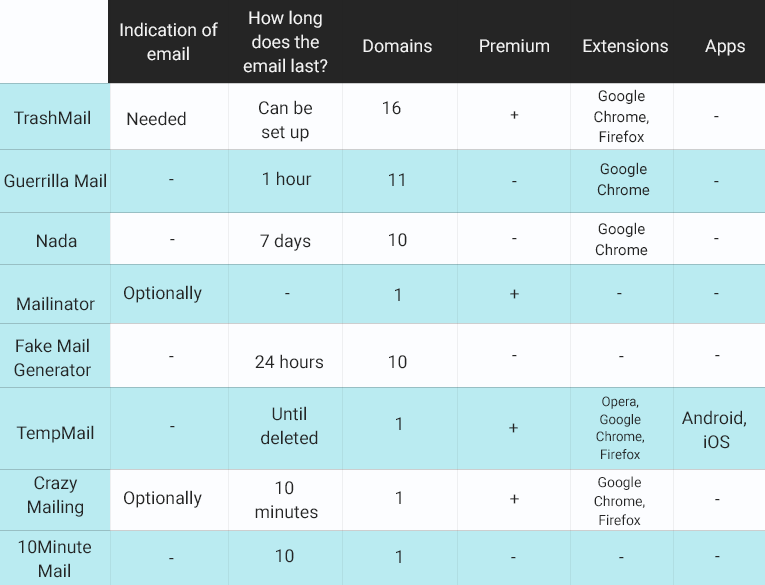Click the TrashMail row label
The width and height of the screenshot is (765, 585).
click(x=52, y=118)
